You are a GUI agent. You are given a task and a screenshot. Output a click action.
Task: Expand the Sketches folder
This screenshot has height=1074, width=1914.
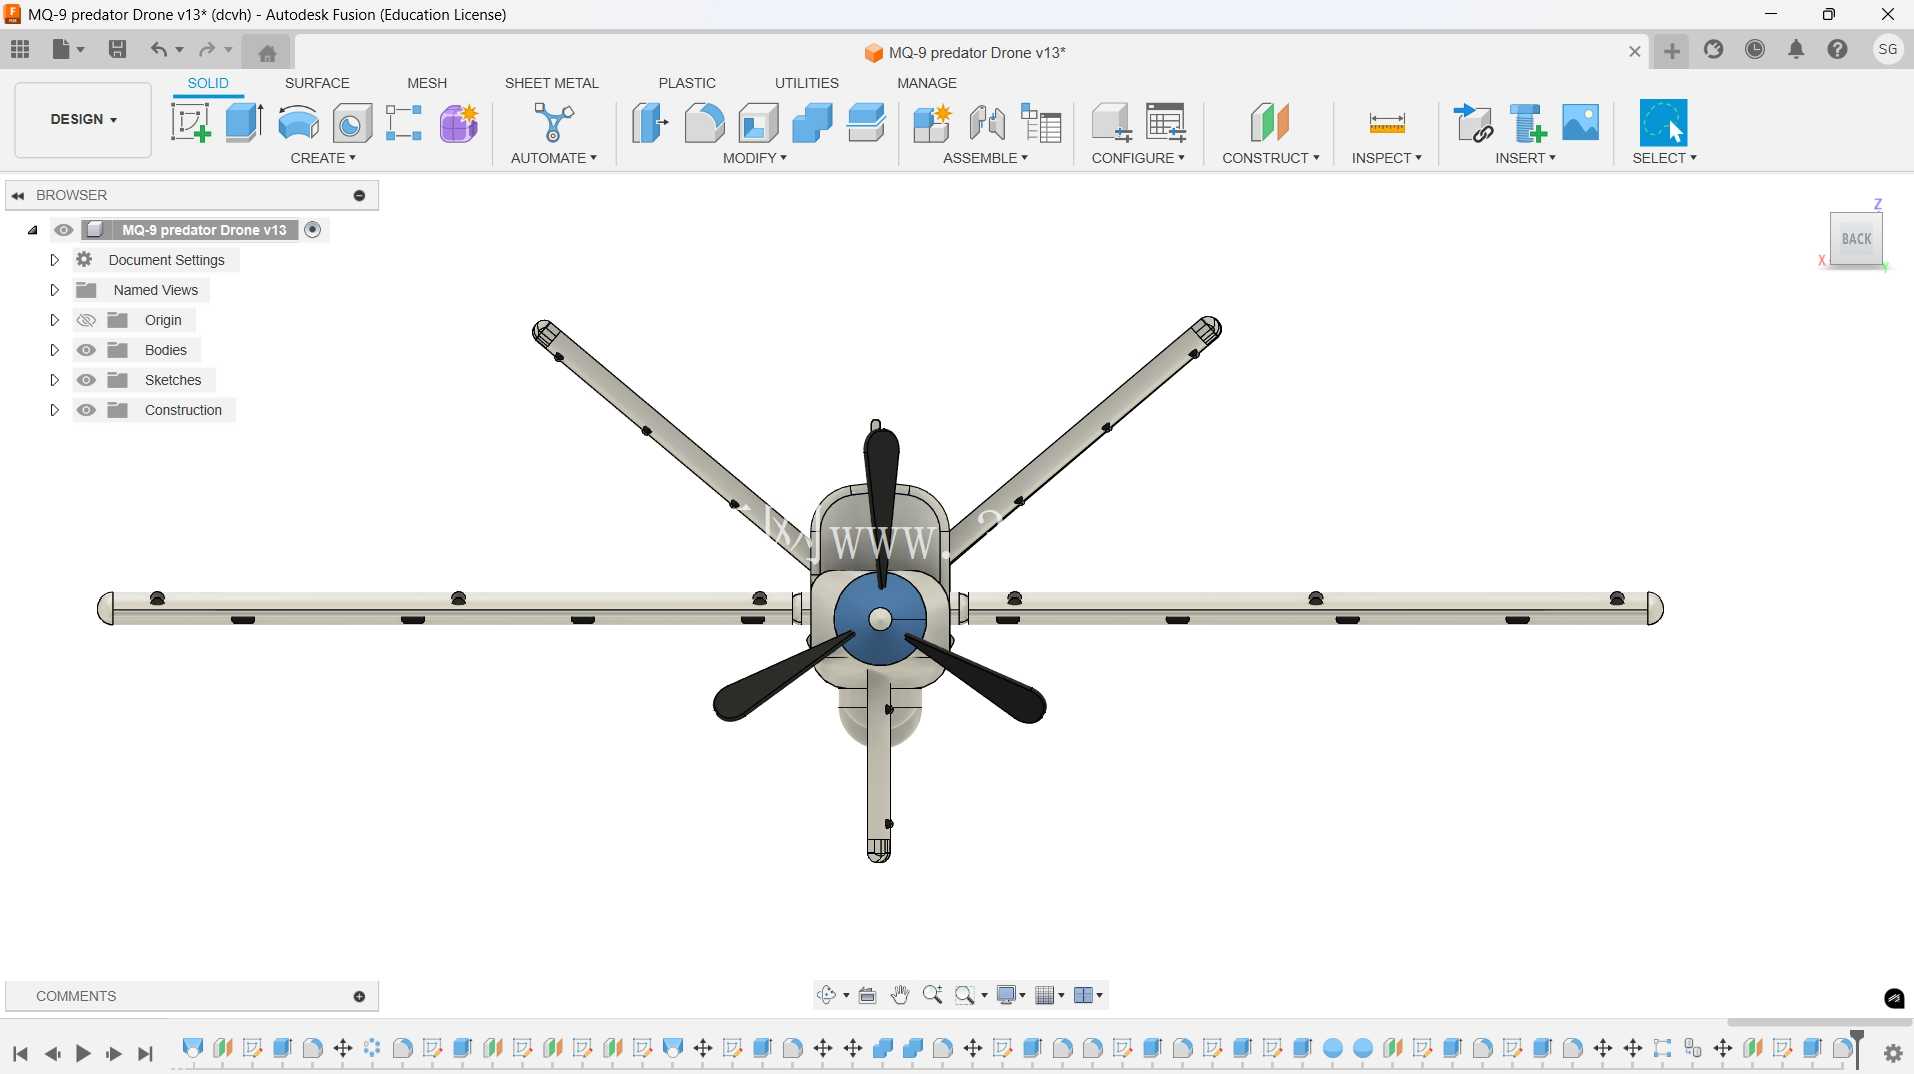(55, 380)
